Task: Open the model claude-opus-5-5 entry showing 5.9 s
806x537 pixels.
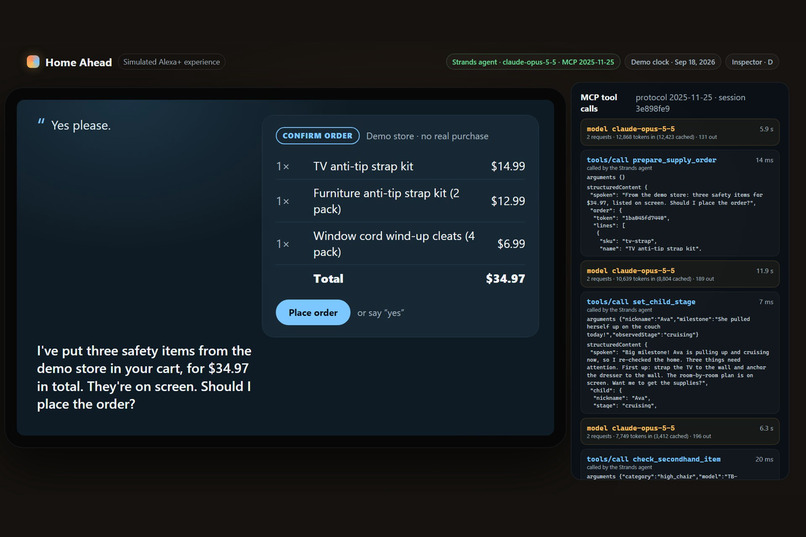Action: point(680,132)
